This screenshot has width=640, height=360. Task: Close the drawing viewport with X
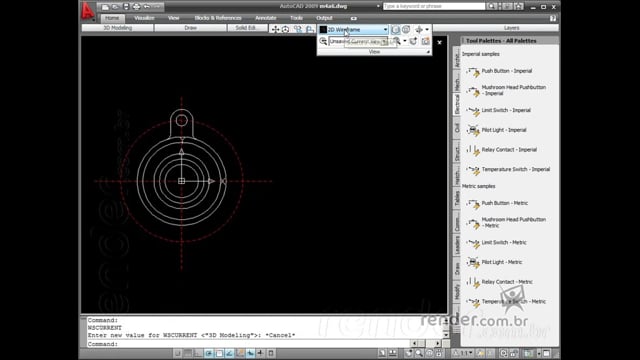coord(440,42)
